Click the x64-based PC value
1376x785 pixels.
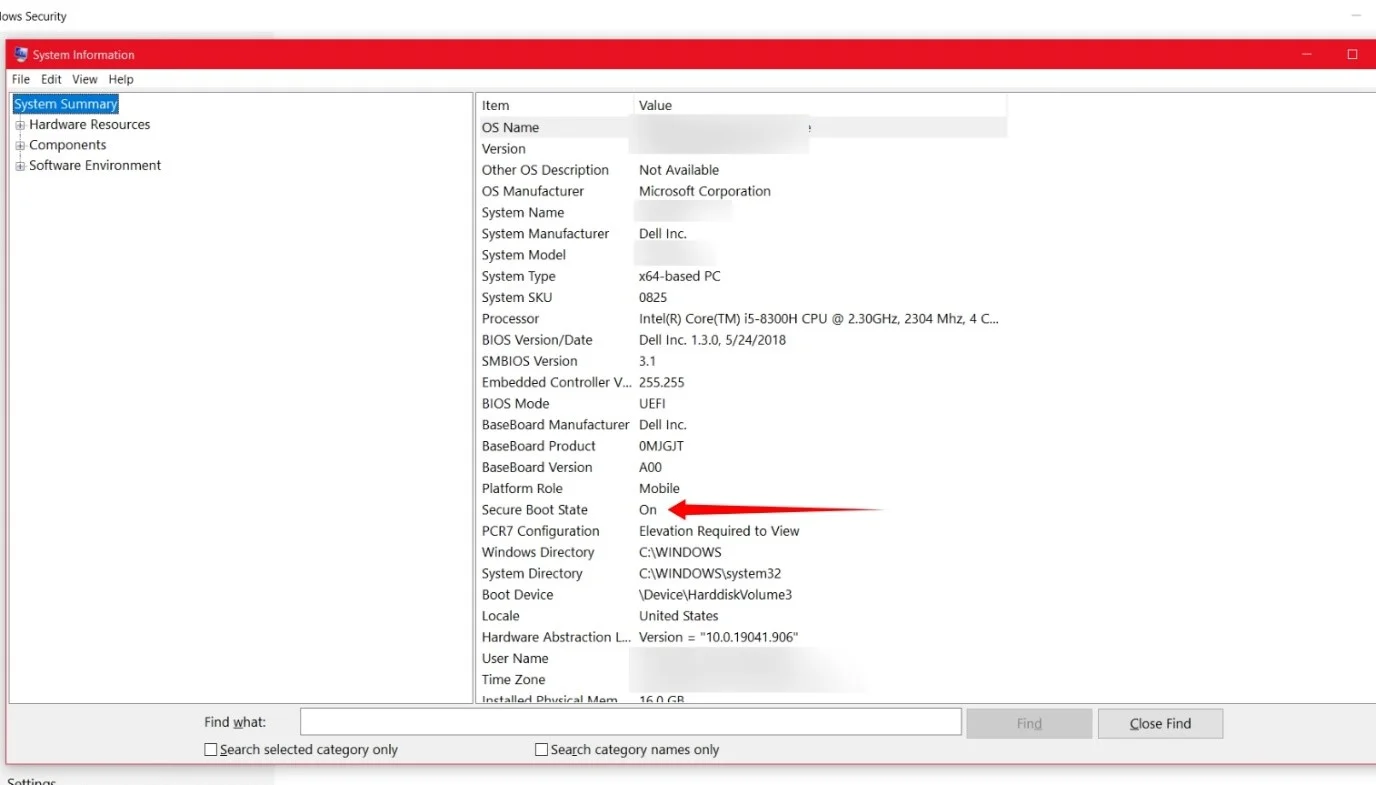tap(680, 276)
